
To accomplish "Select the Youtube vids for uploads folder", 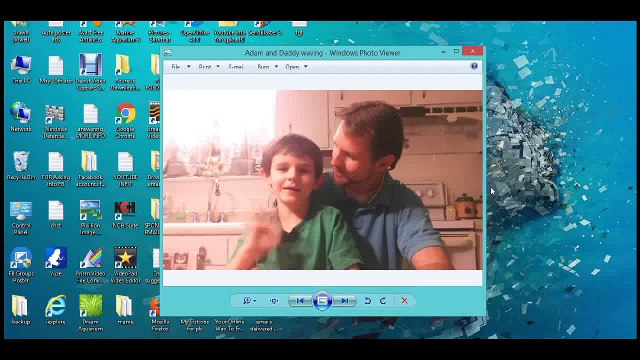I will click(229, 33).
